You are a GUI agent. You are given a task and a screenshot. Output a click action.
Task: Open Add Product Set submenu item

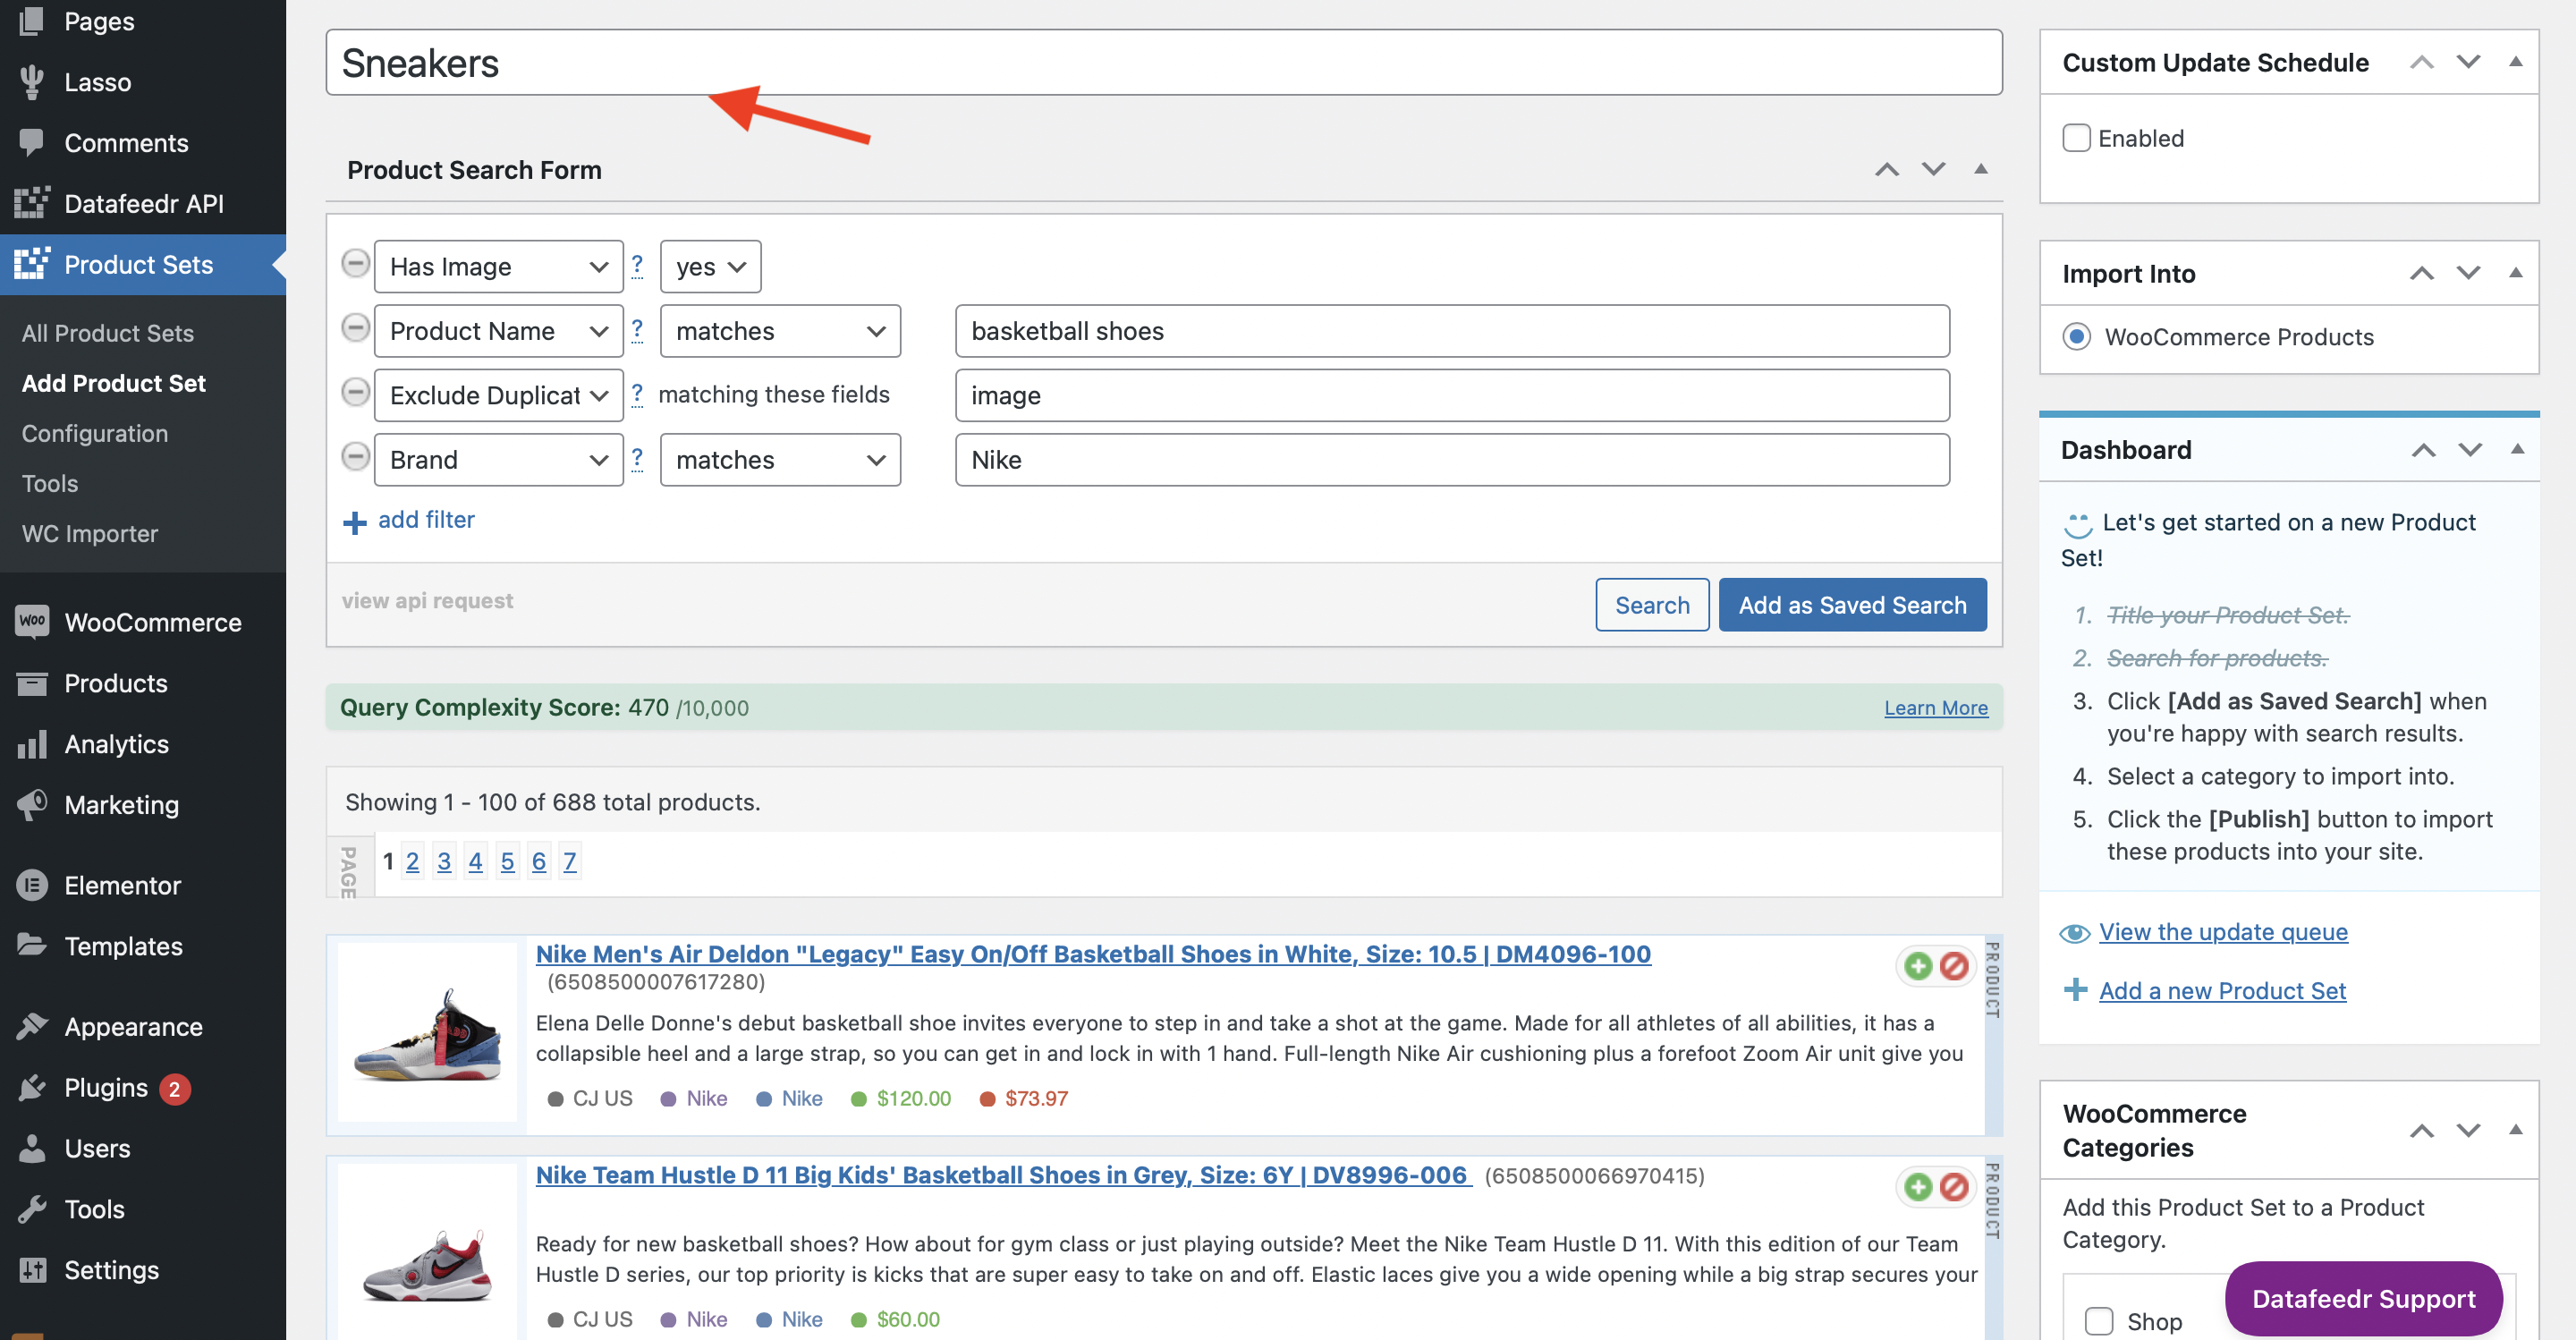114,382
